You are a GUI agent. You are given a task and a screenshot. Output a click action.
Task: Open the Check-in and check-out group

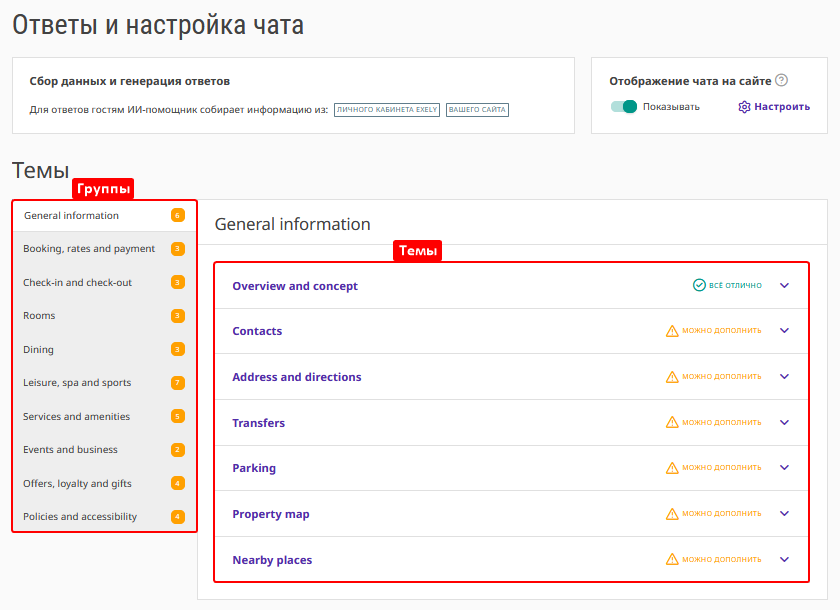[x=104, y=283]
